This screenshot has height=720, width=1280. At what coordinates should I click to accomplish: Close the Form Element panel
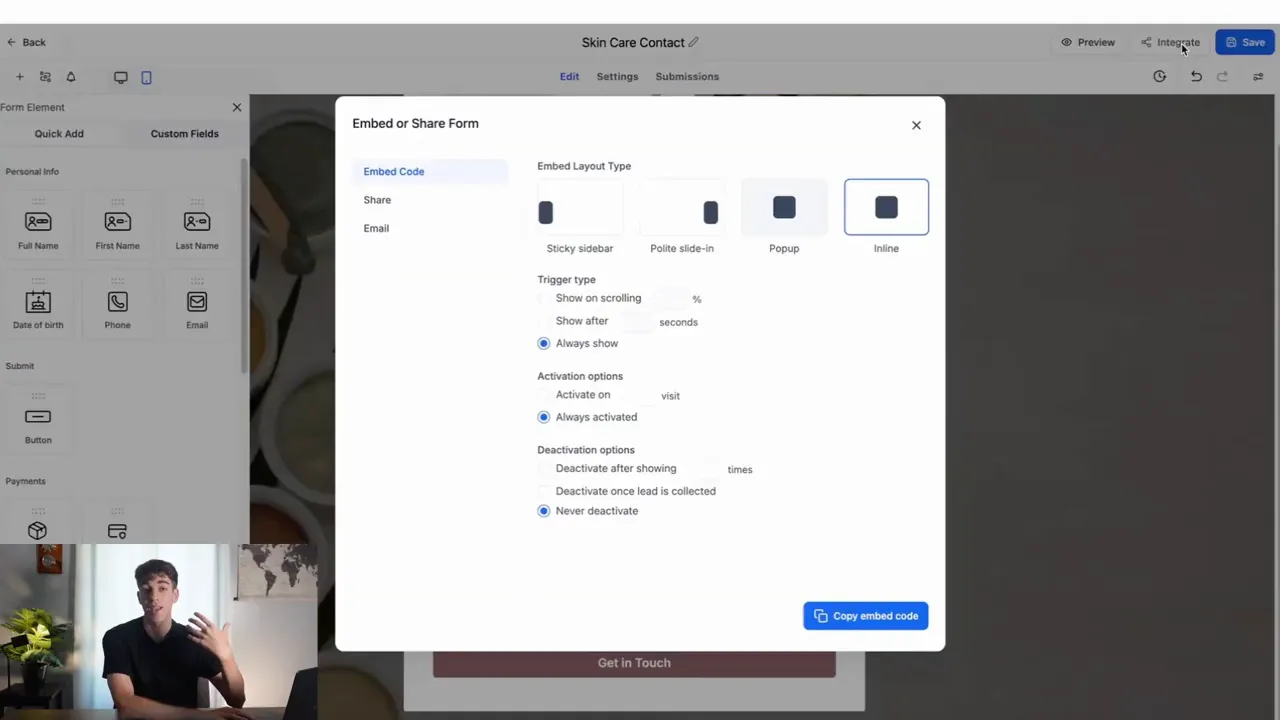click(237, 107)
